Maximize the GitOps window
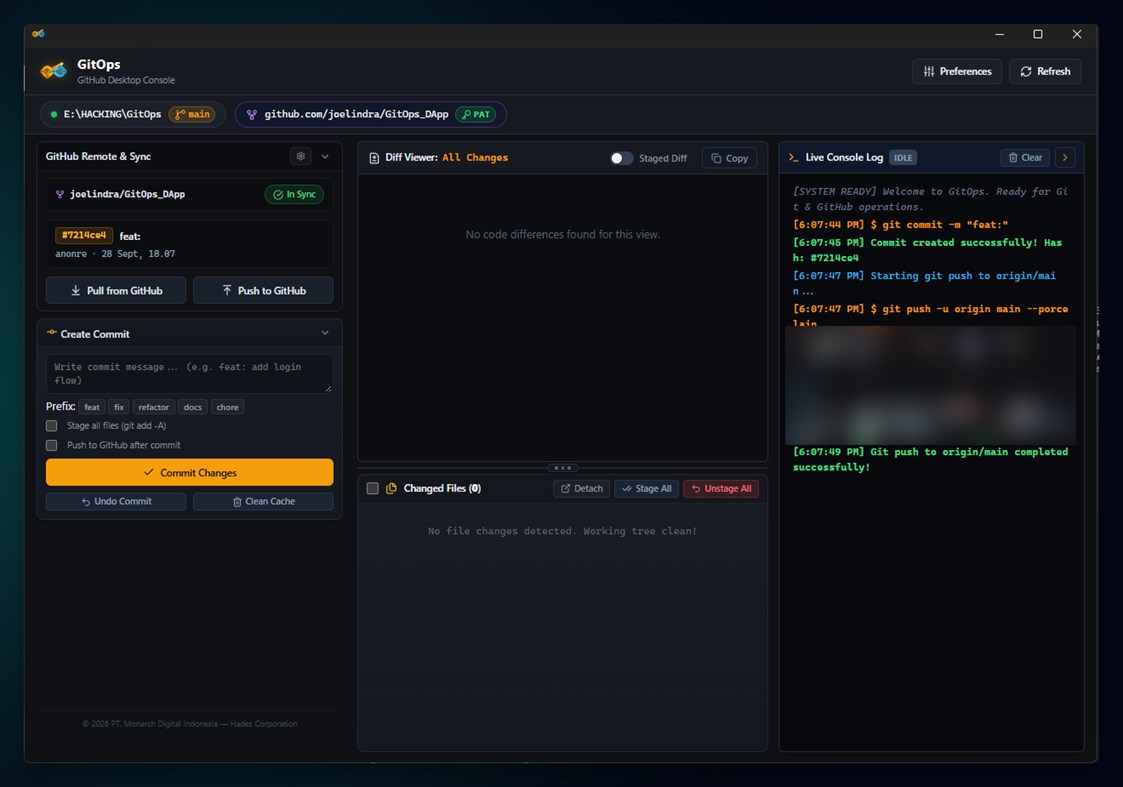Screen dimensions: 1123x787 tap(1038, 34)
